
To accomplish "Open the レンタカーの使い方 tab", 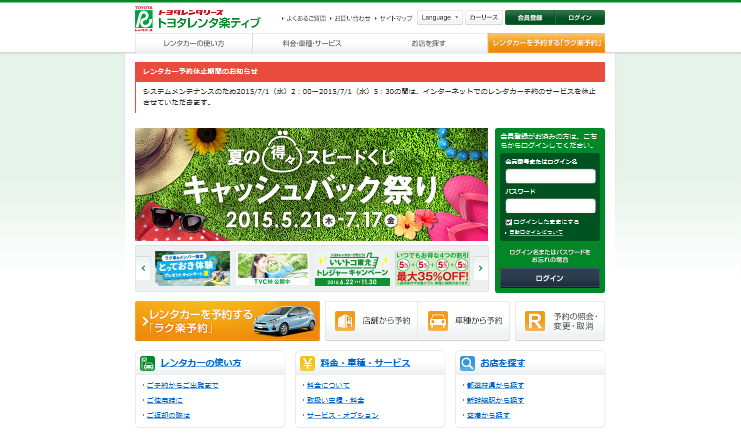I will click(x=194, y=43).
